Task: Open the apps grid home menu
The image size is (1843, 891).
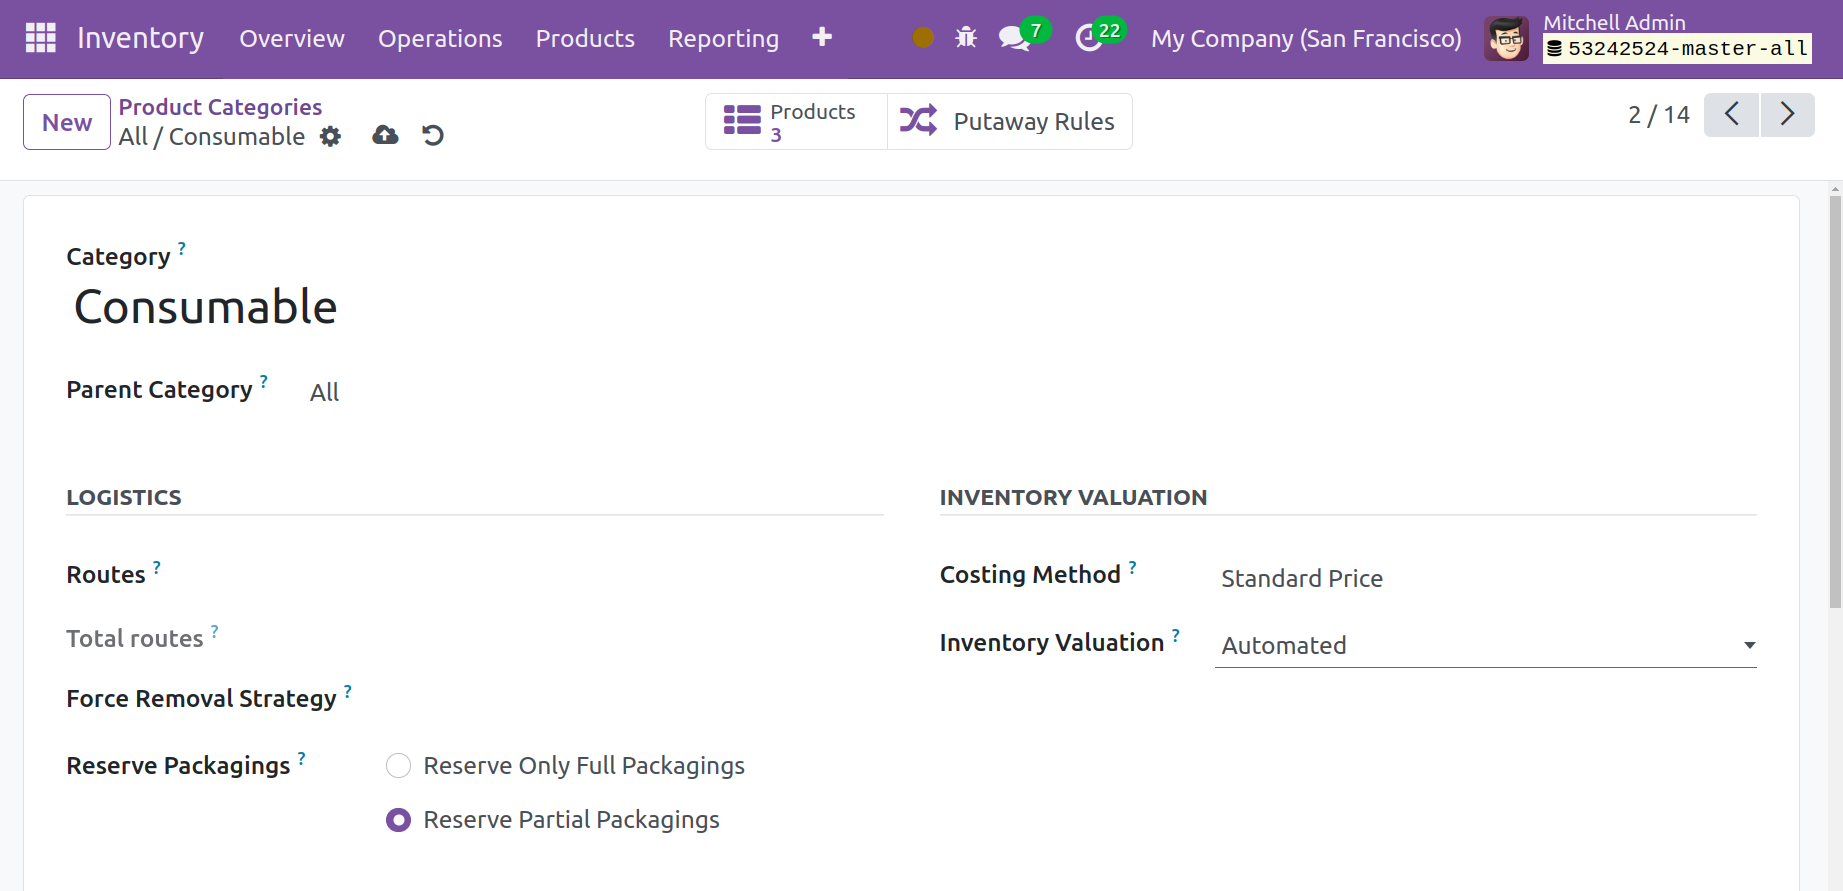Action: click(x=41, y=38)
